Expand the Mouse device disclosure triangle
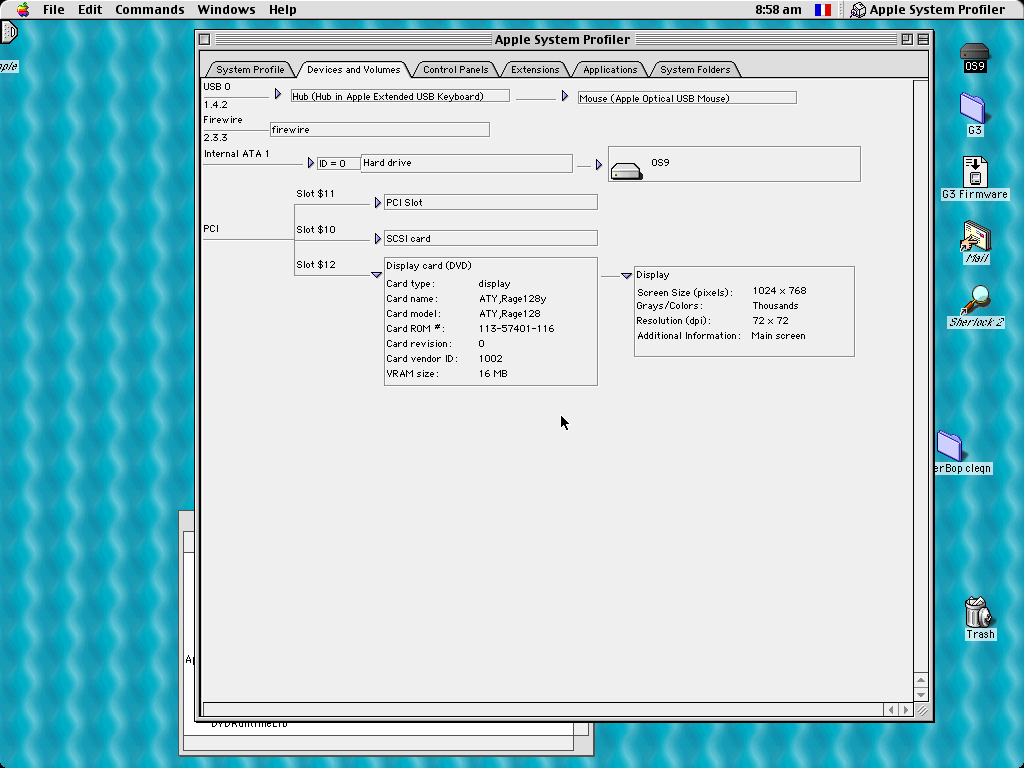This screenshot has width=1024, height=768. [x=565, y=96]
